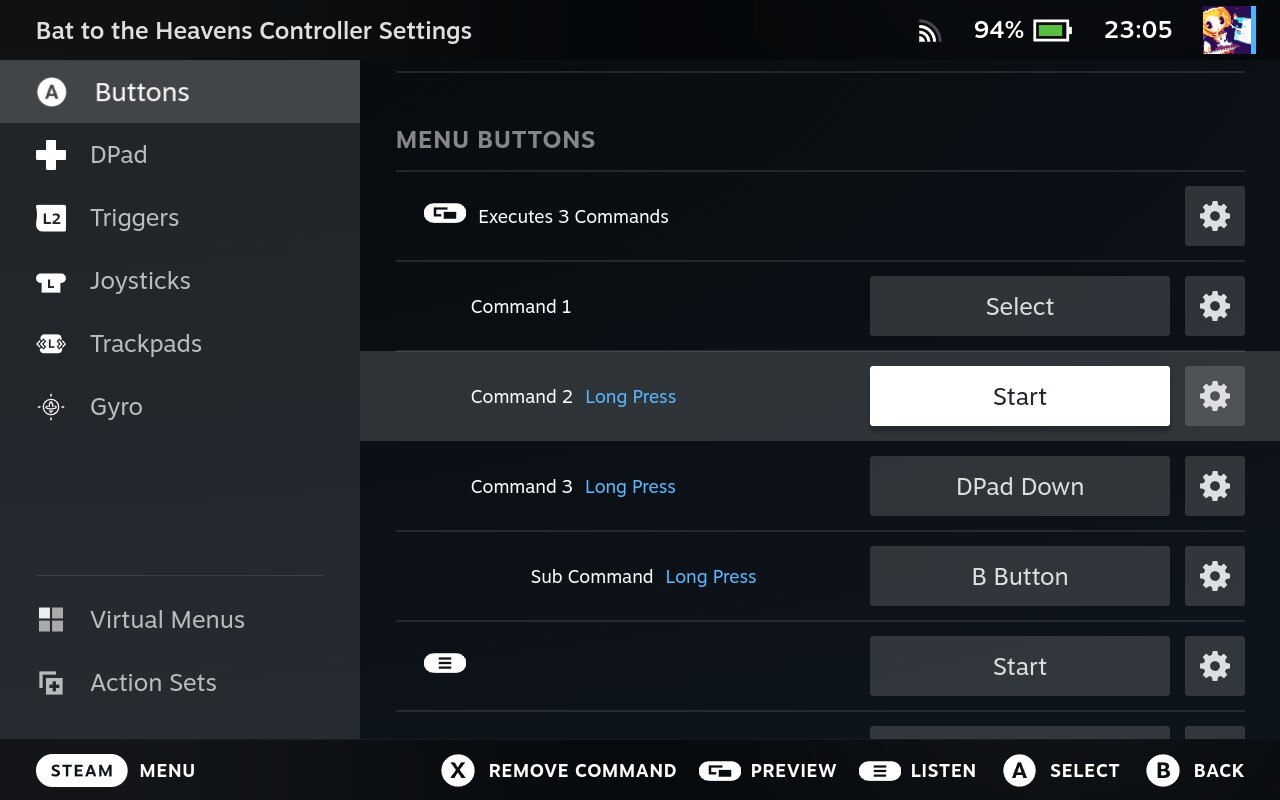Click gear icon beside Command 2 Start
The width and height of the screenshot is (1280, 800).
click(x=1214, y=396)
